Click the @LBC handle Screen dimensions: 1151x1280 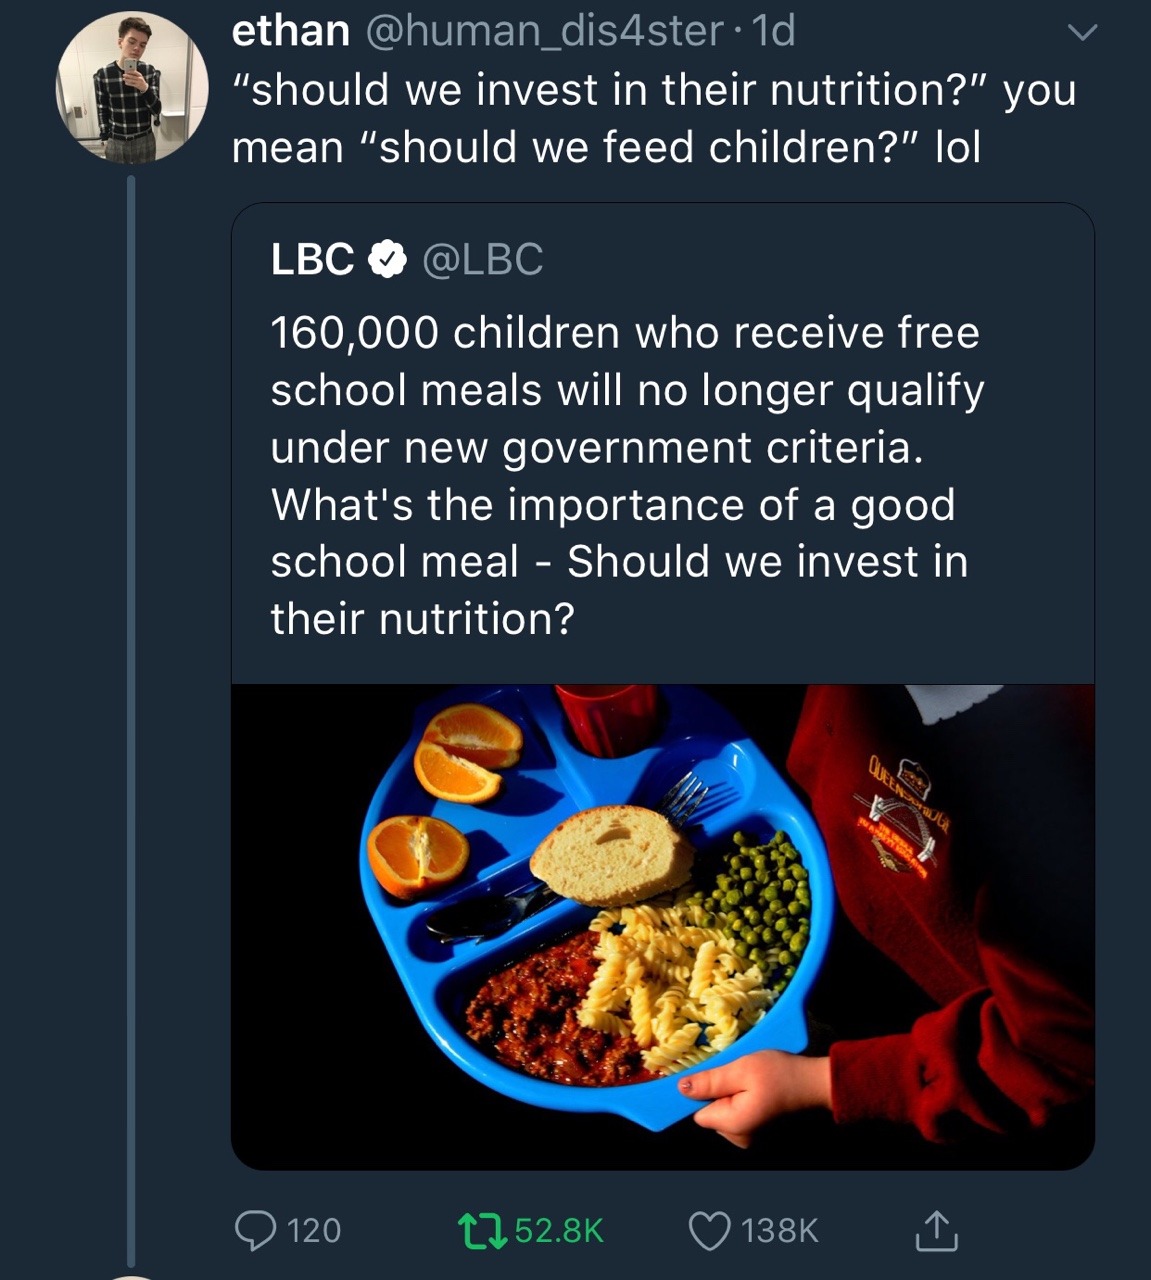(x=483, y=260)
